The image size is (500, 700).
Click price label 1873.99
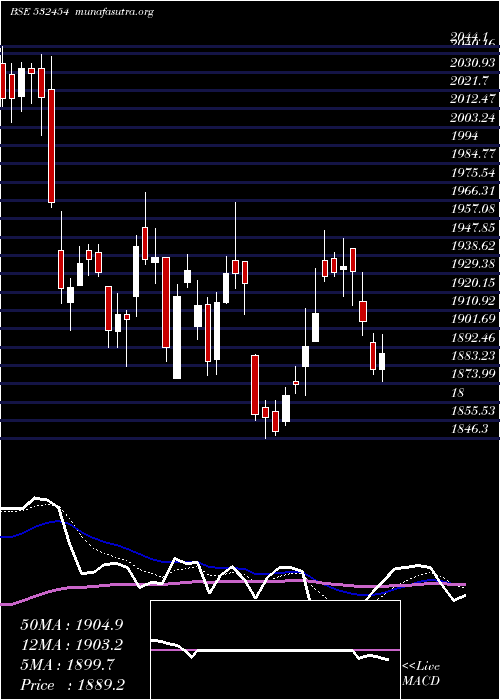[473, 374]
